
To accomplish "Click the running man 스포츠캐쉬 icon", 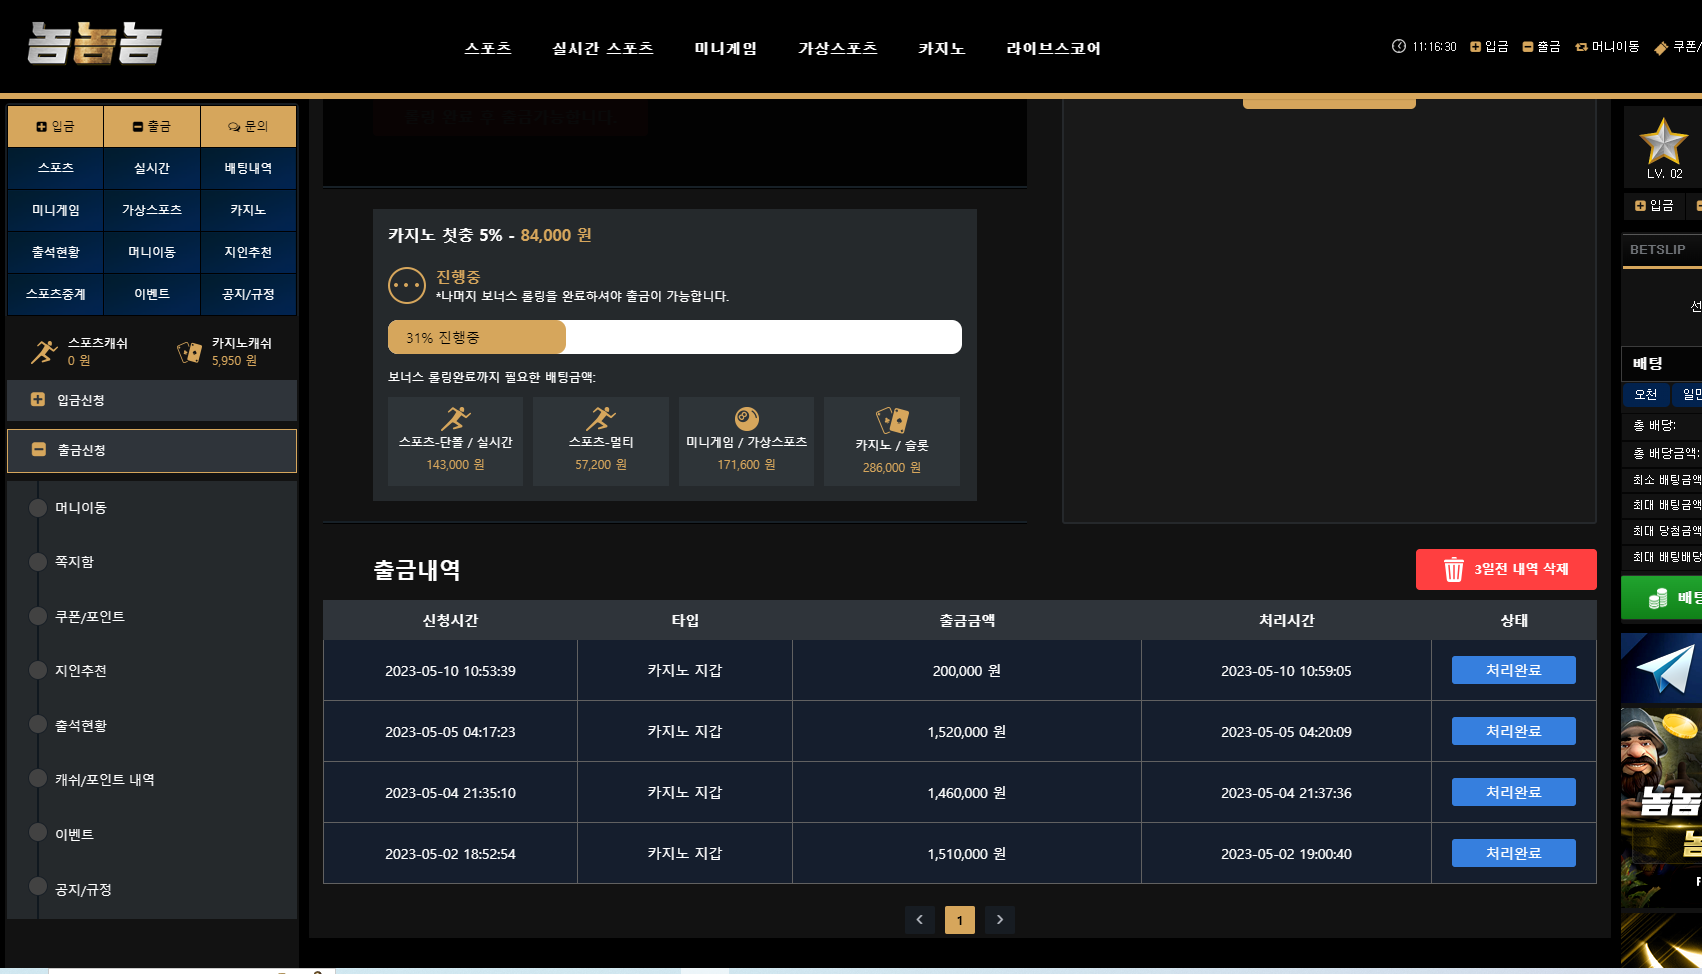I will [44, 352].
